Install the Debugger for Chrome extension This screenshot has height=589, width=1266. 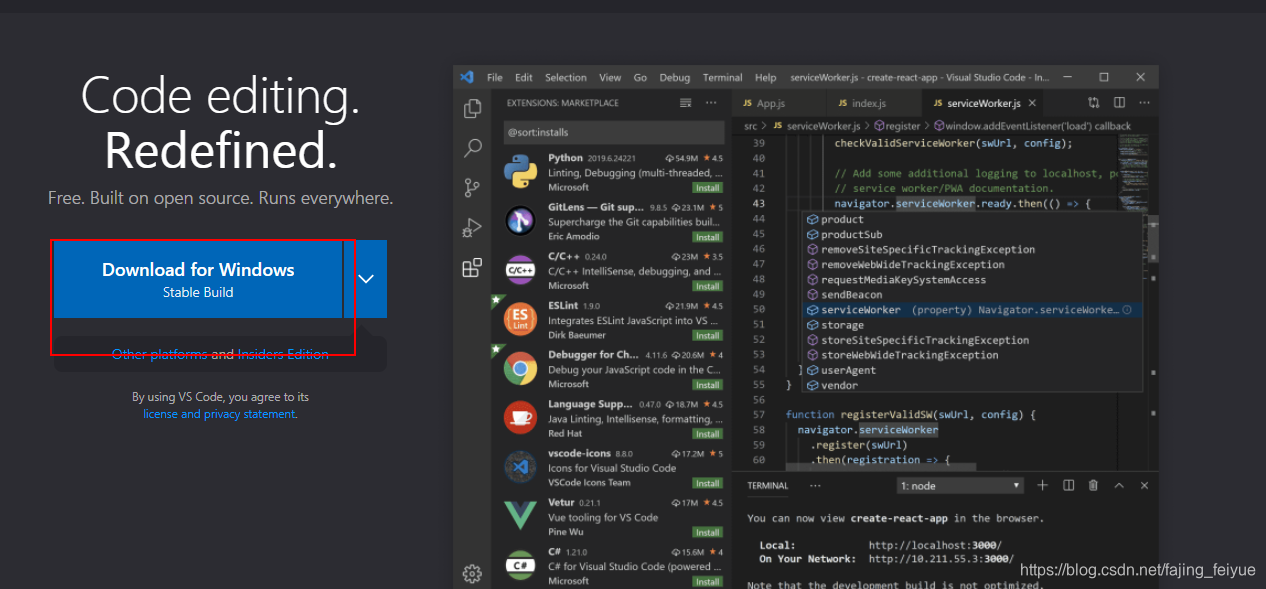click(708, 385)
